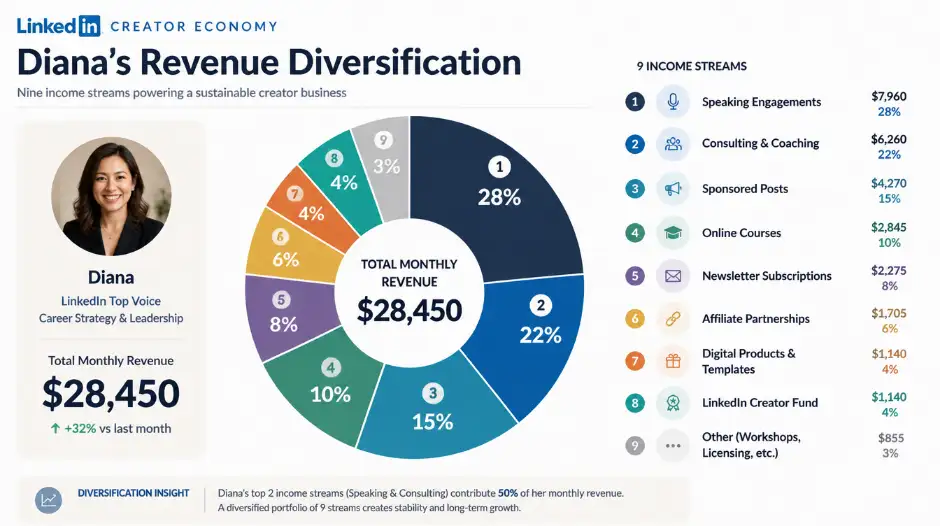Click the Career Strategy & Leadership text

[111, 318]
